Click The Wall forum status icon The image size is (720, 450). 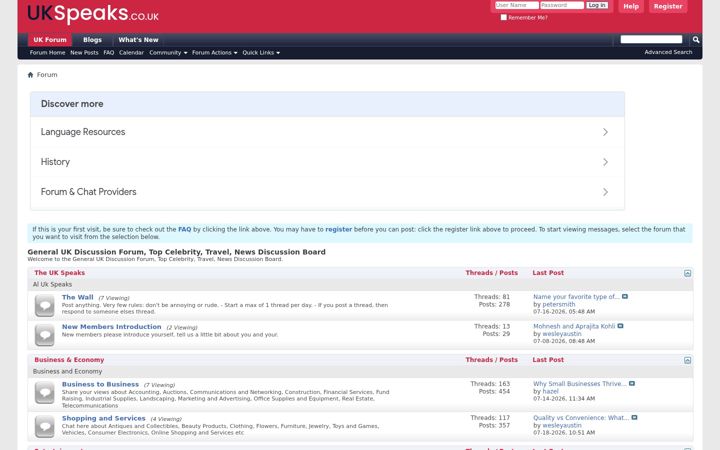click(x=45, y=306)
